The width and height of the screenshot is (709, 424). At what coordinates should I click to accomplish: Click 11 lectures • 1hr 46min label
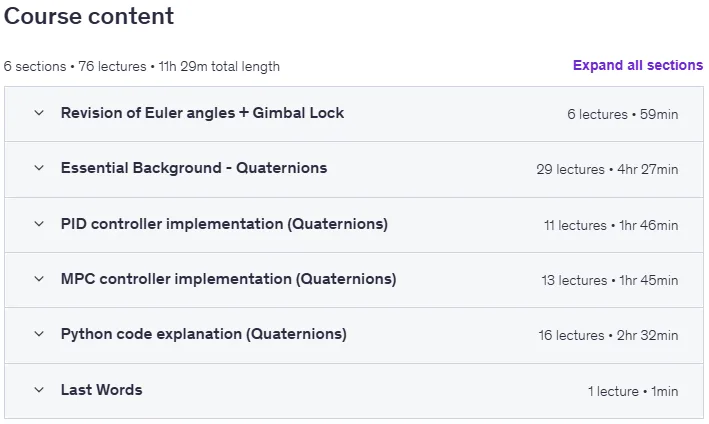(x=611, y=226)
